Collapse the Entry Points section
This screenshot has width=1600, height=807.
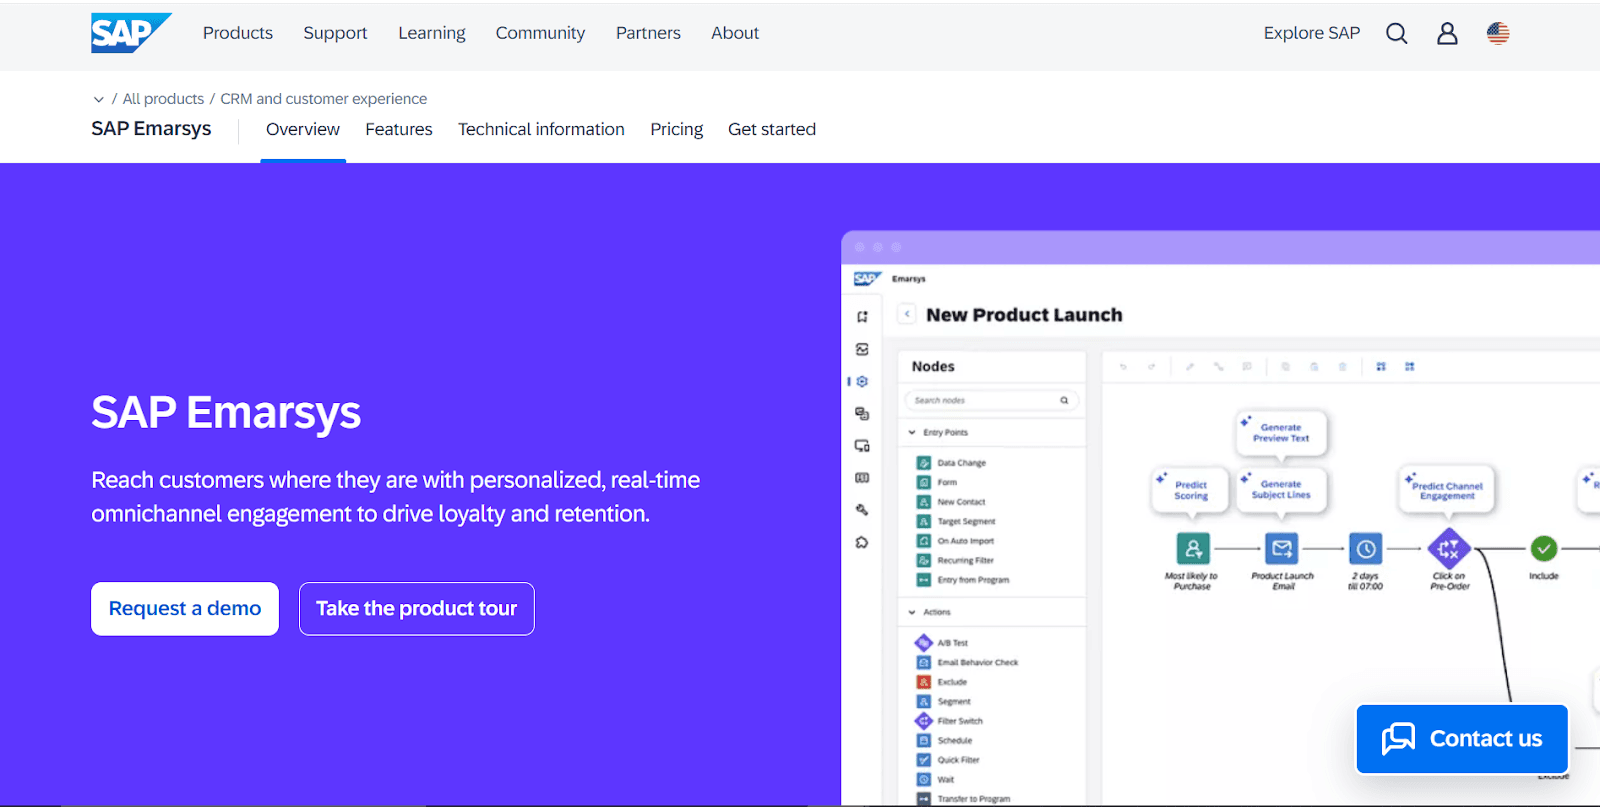[912, 433]
